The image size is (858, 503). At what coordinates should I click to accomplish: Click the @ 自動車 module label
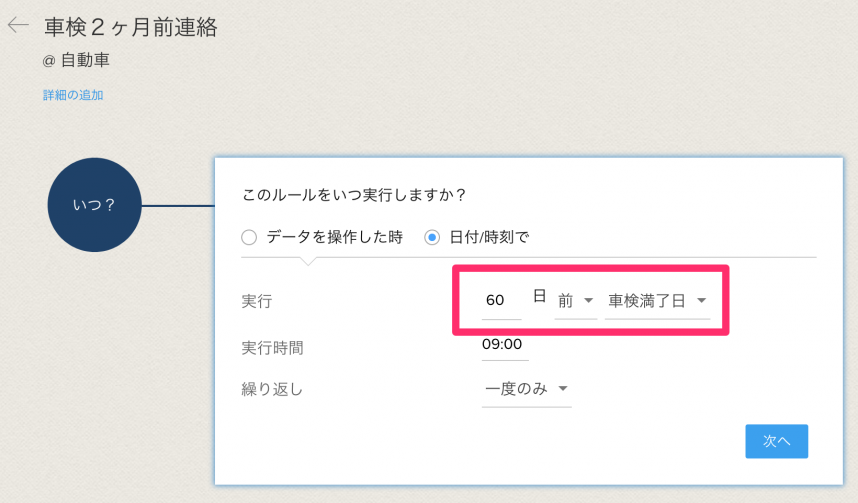click(x=76, y=60)
